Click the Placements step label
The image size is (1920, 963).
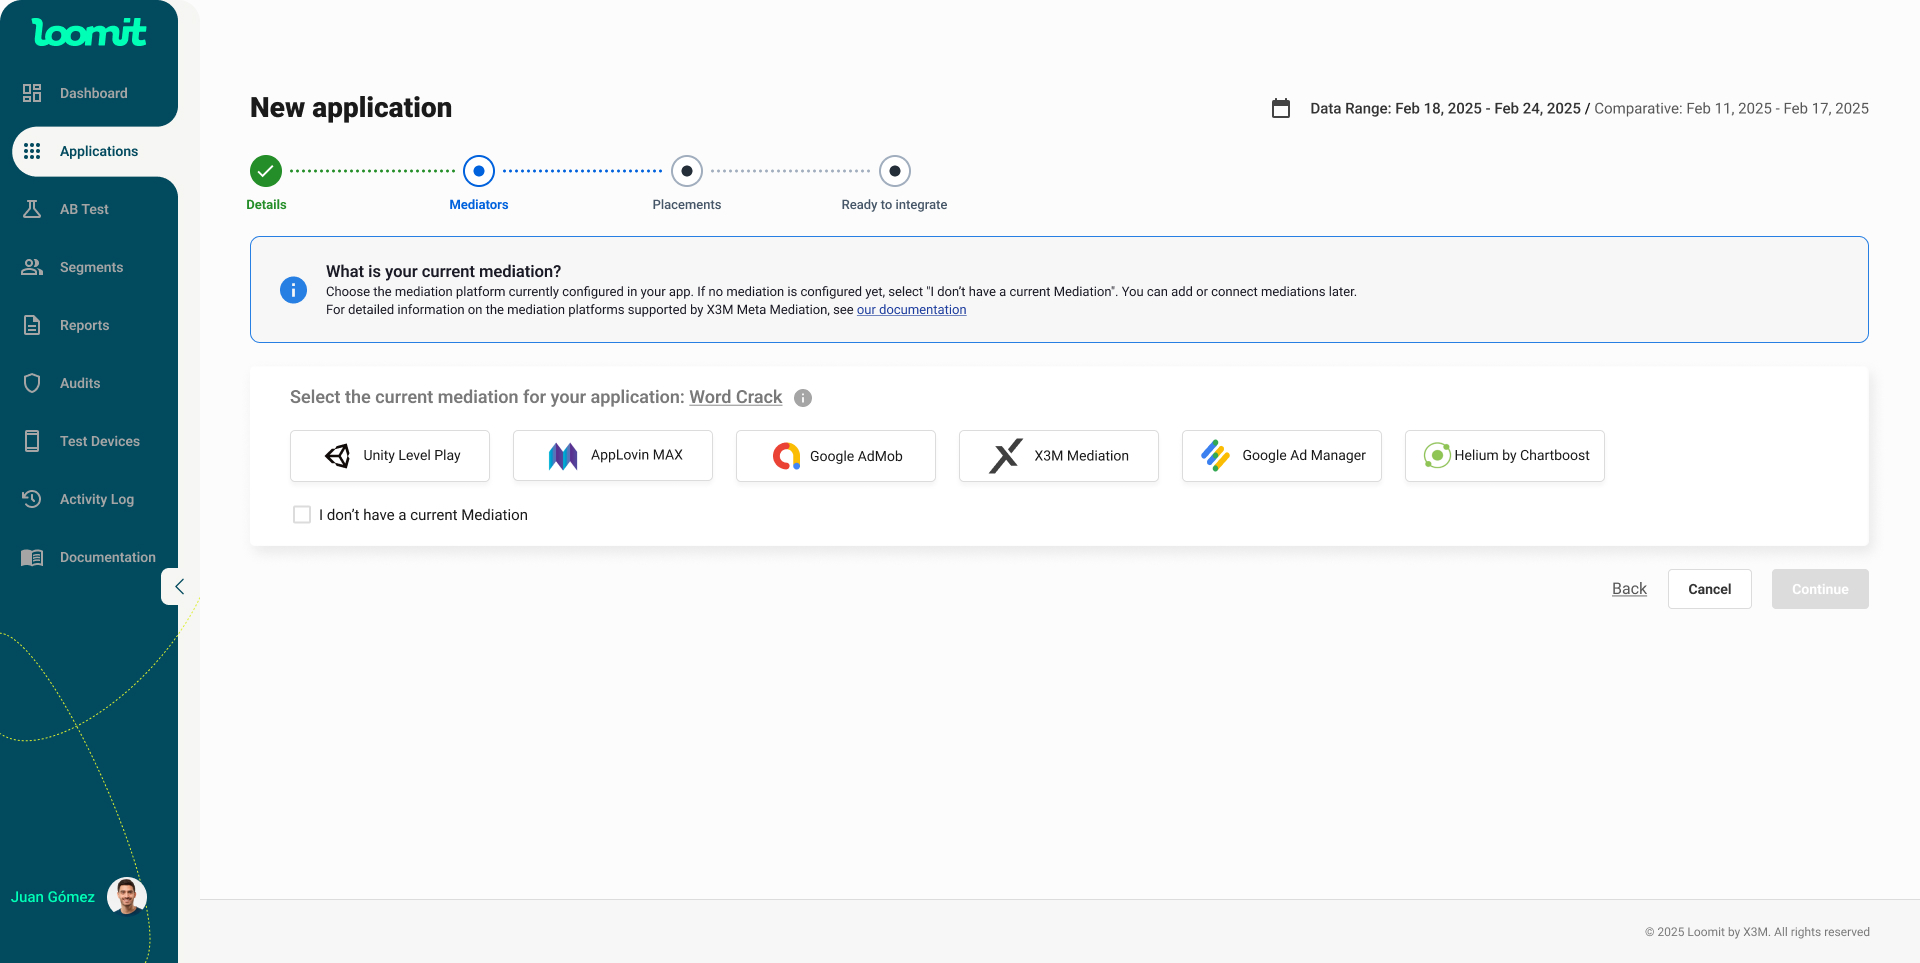click(687, 205)
